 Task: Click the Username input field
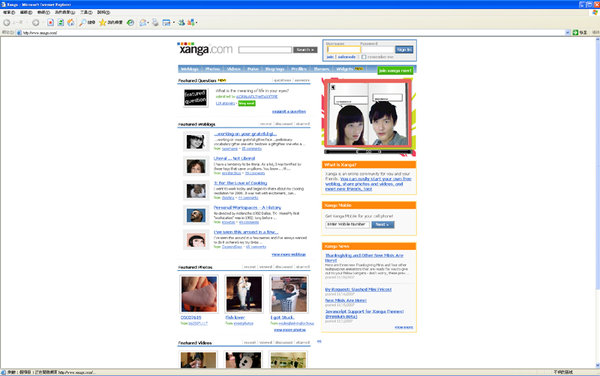pos(344,50)
